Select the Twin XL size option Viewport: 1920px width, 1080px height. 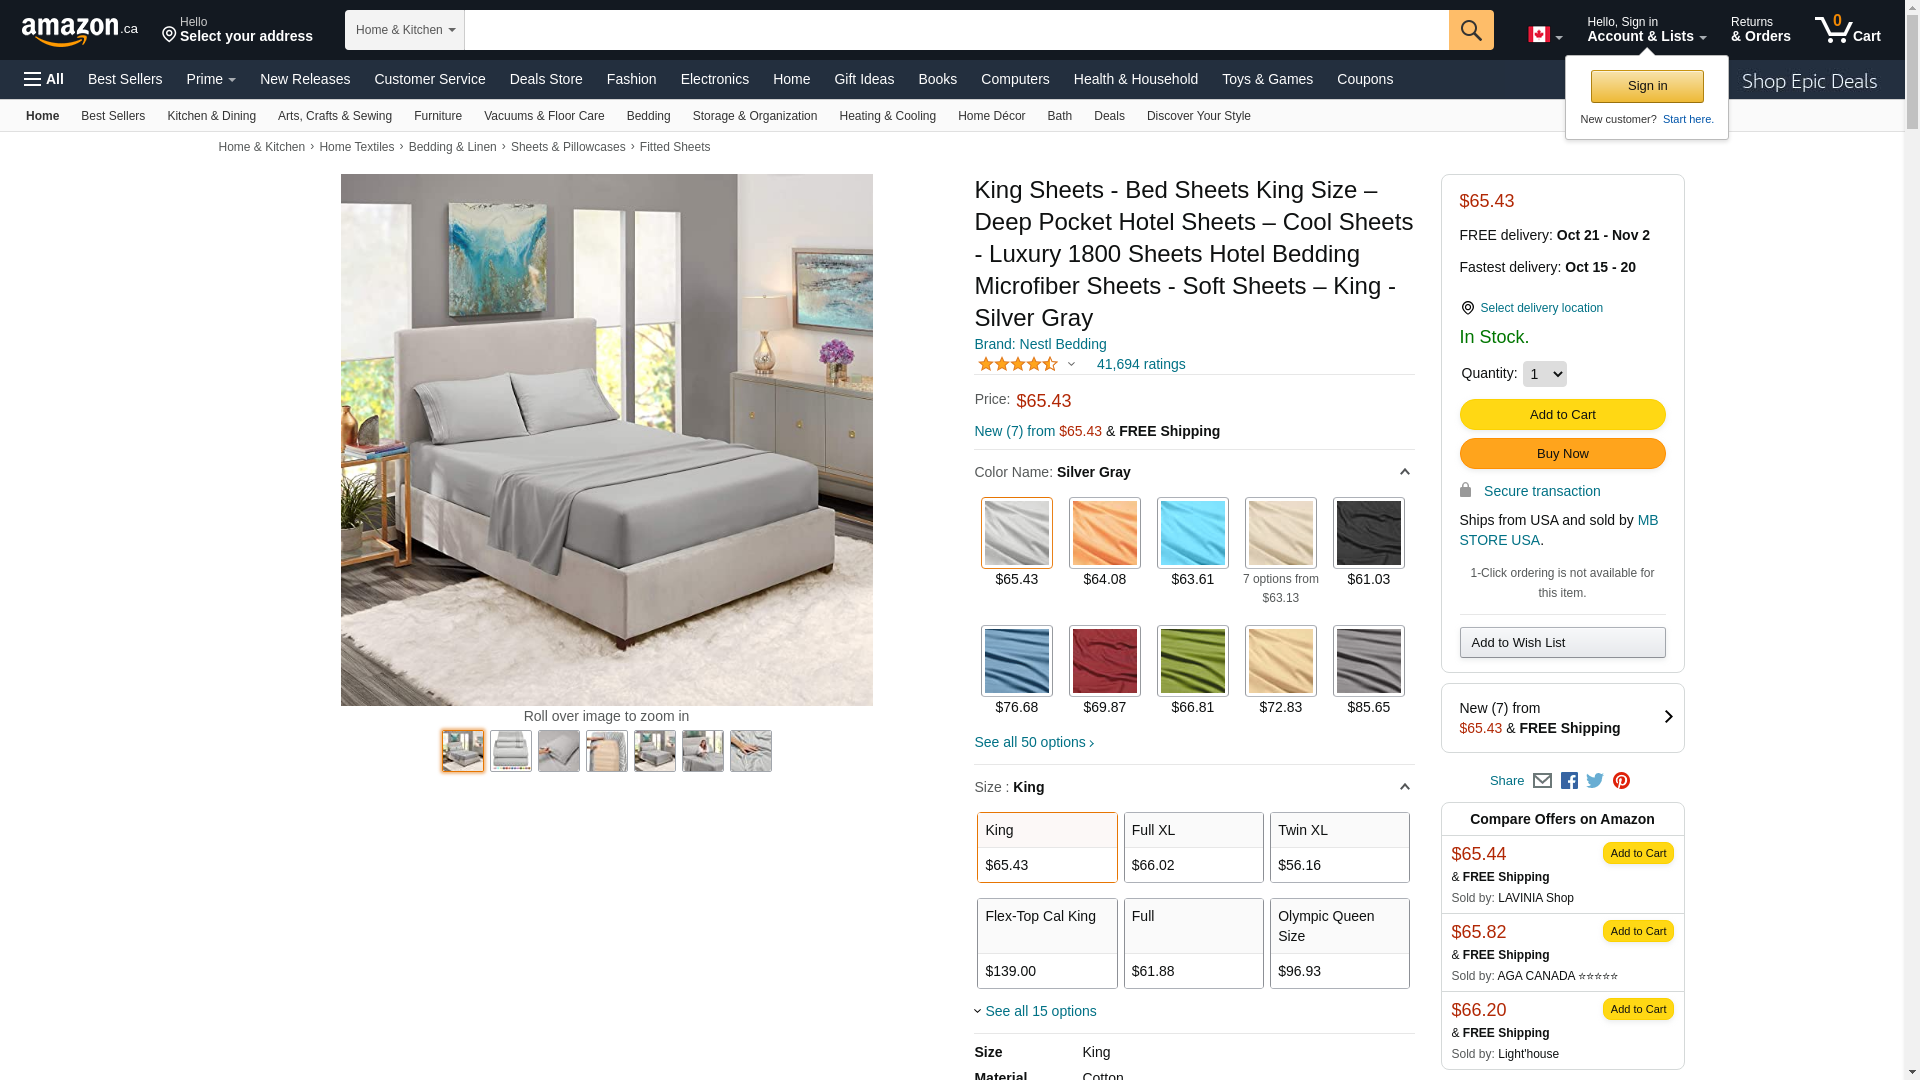[1340, 847]
